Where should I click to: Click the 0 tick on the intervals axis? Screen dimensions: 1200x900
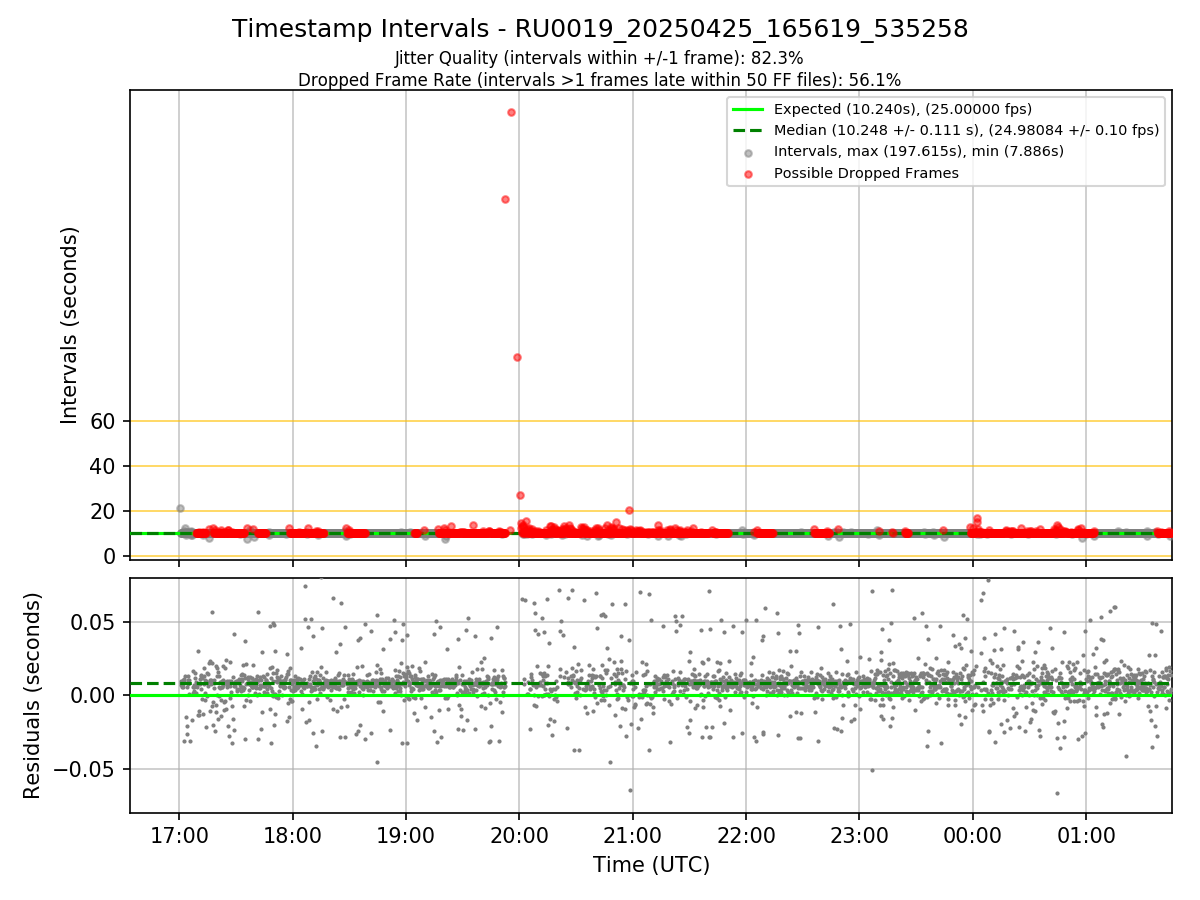(111, 556)
